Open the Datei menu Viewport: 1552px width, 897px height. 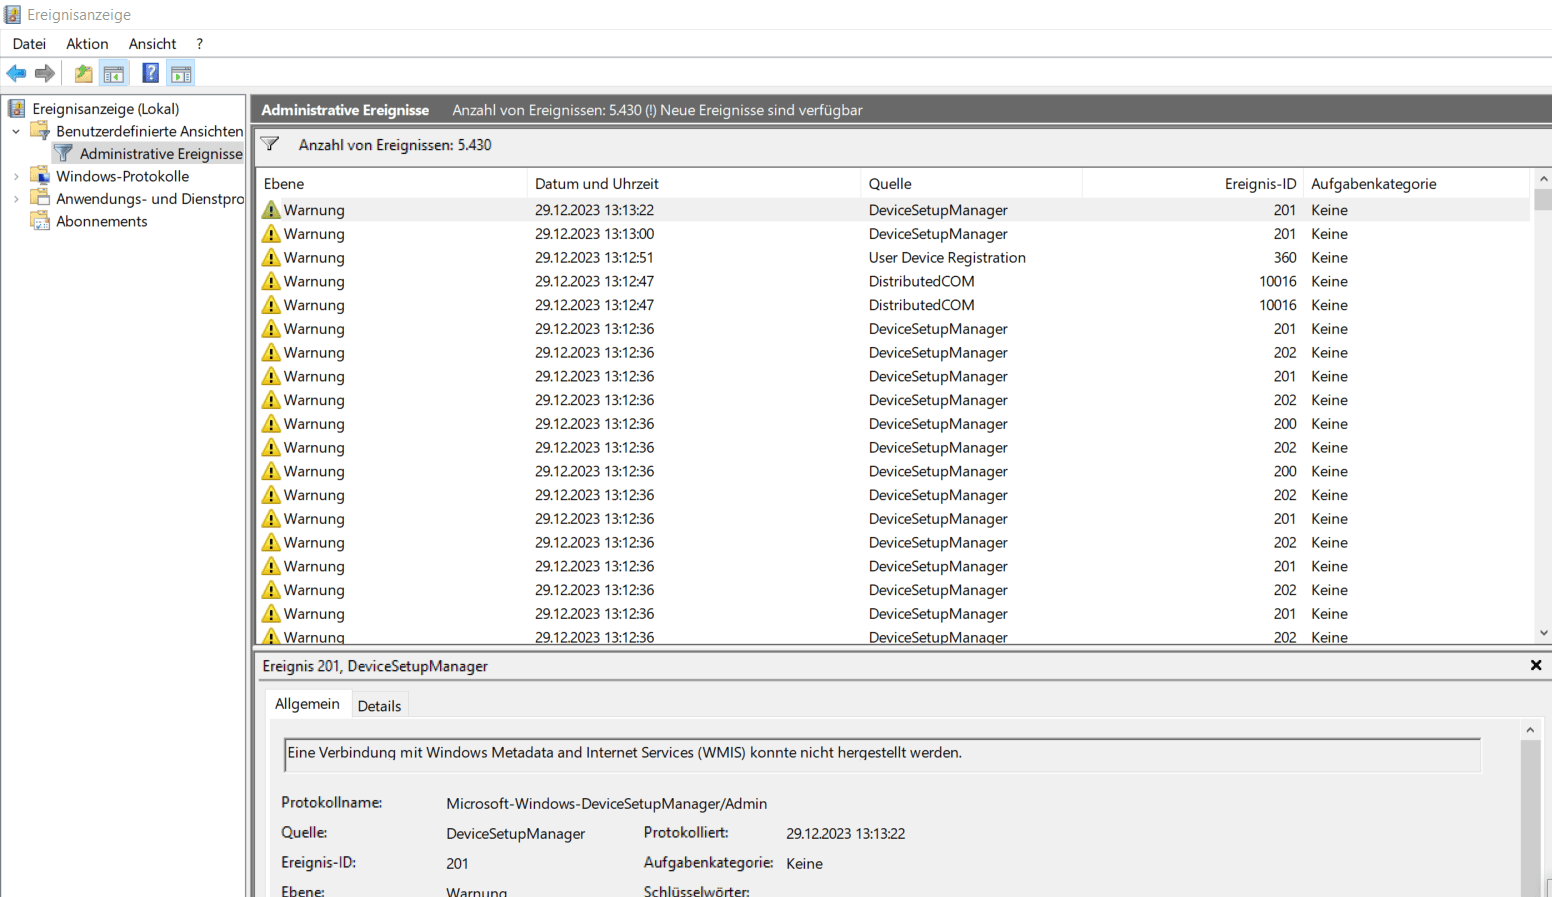(29, 43)
